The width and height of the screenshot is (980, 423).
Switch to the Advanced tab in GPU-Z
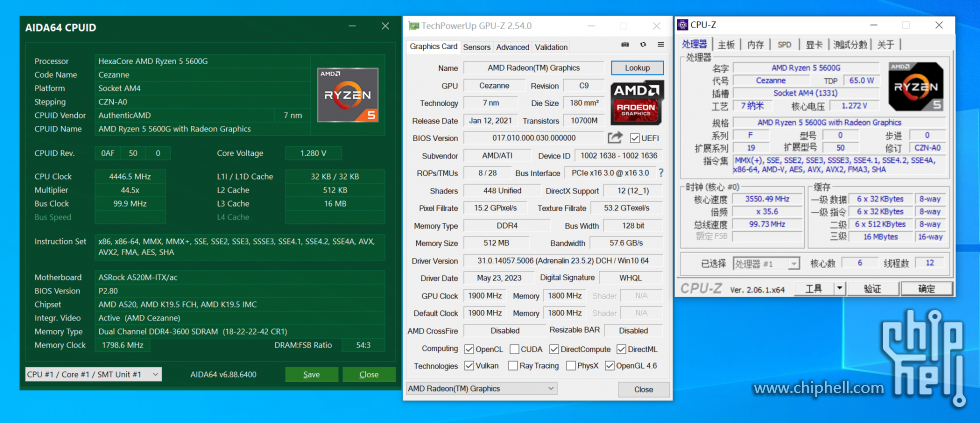pyautogui.click(x=512, y=47)
